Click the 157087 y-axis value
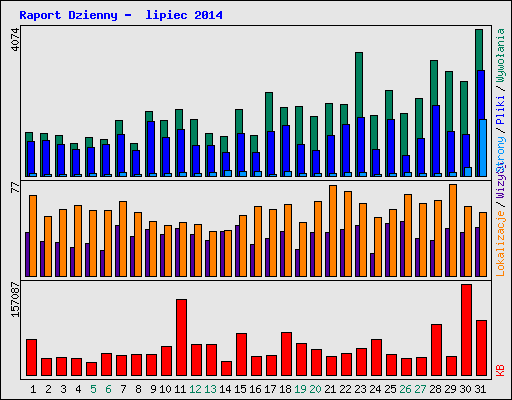The width and height of the screenshot is (512, 400). coord(15,299)
